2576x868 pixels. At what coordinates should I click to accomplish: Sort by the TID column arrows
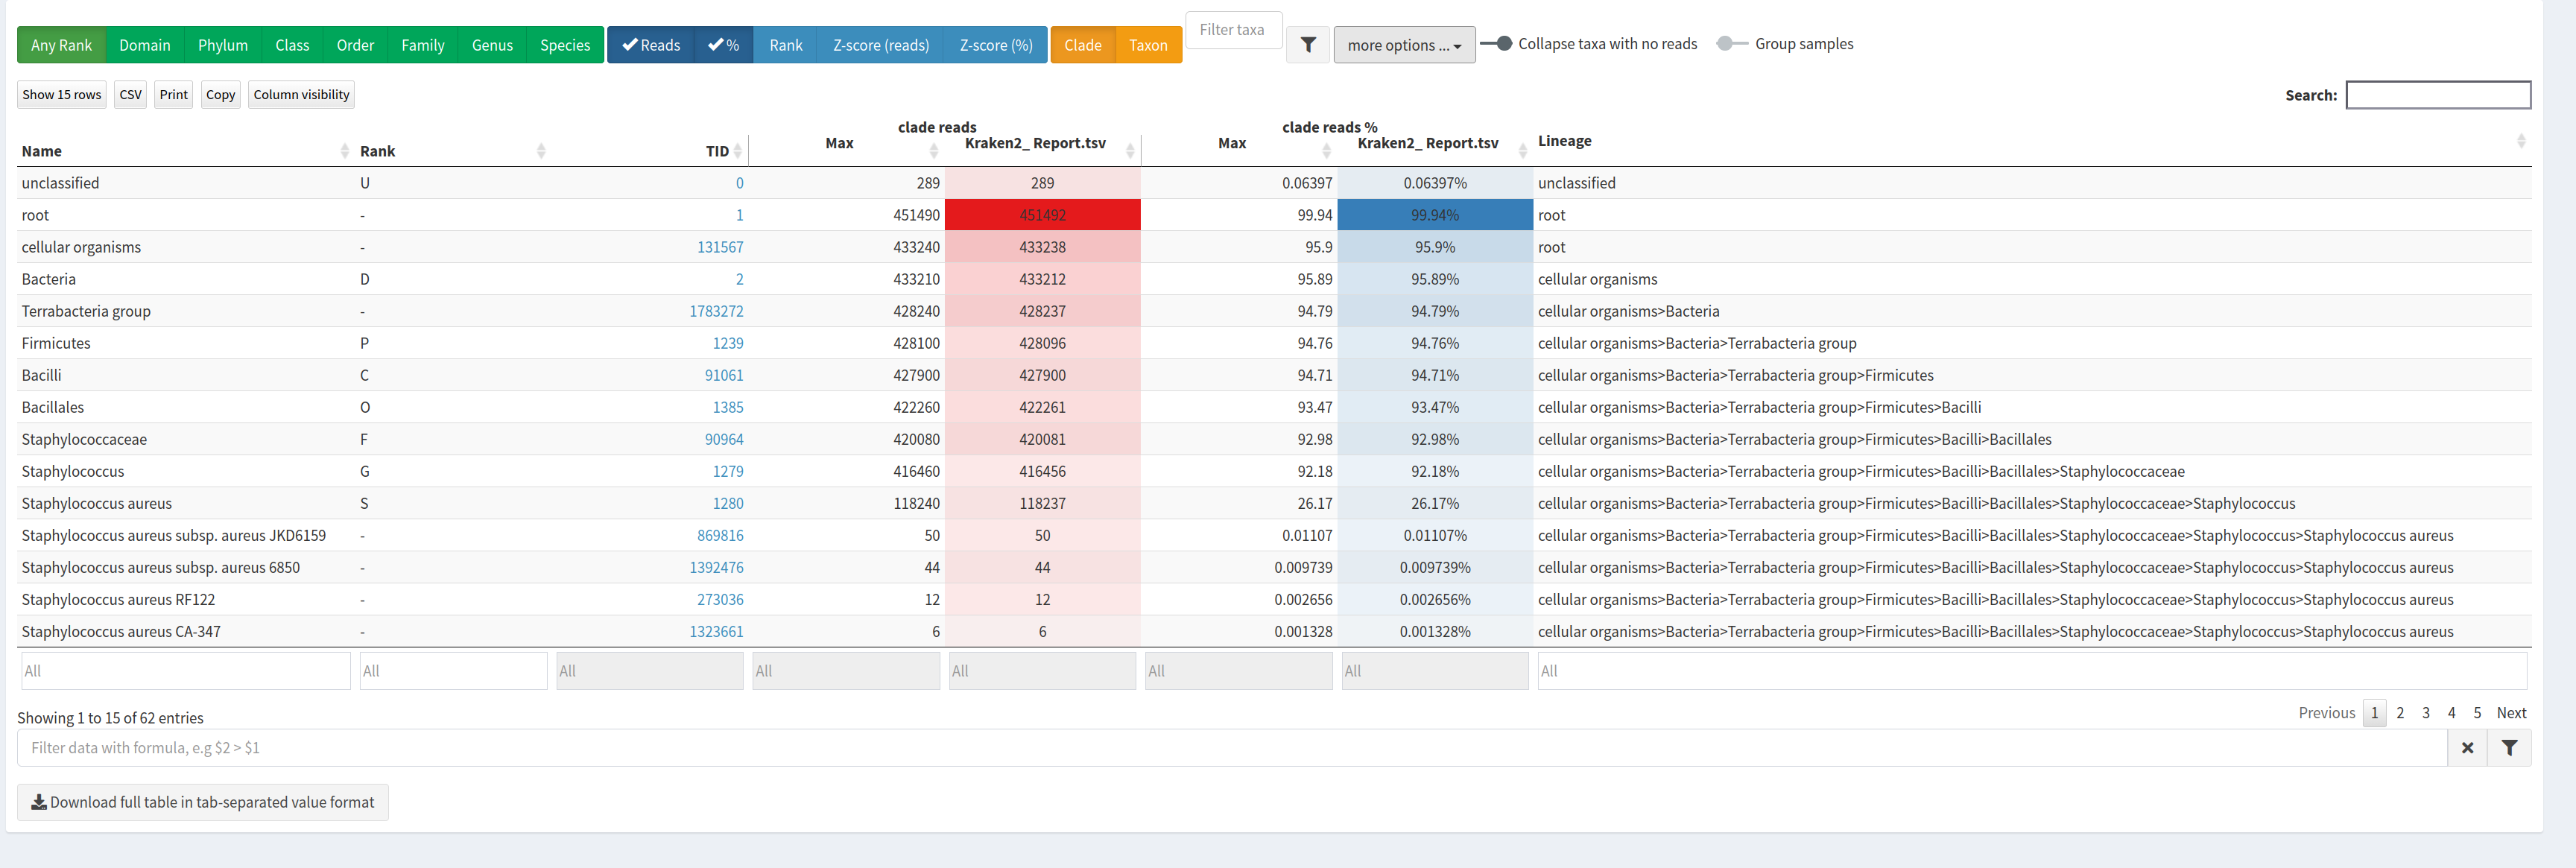click(738, 151)
